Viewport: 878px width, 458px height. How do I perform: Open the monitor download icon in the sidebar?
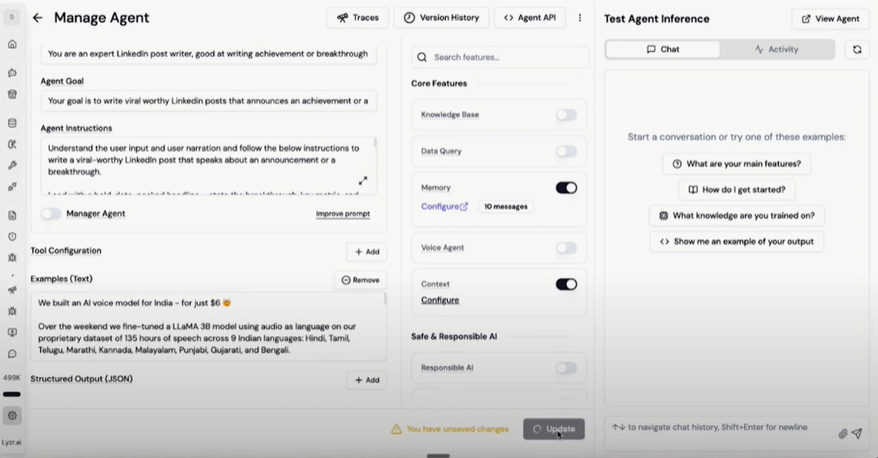(x=12, y=332)
